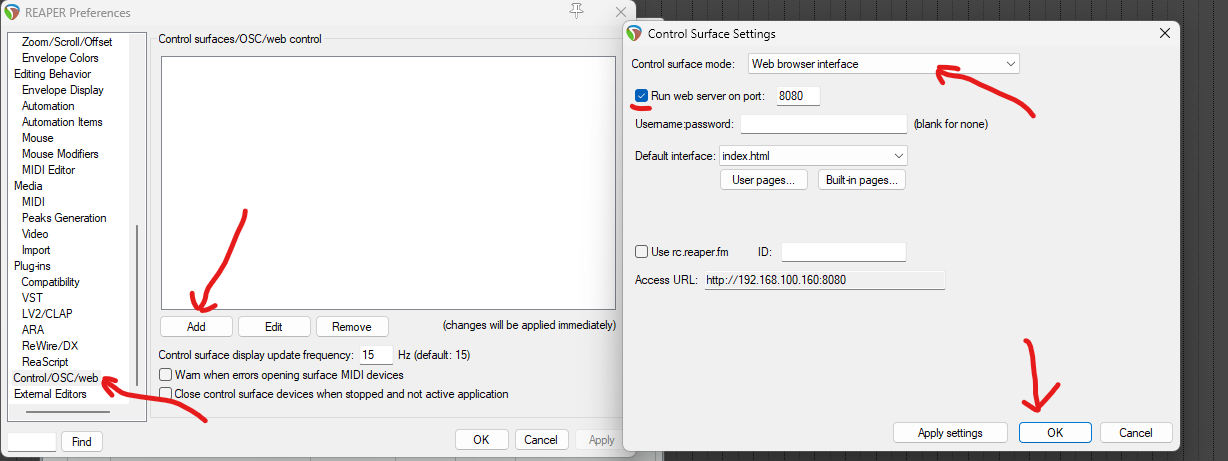Click the Username:password input field
The image size is (1228, 461).
tap(823, 124)
